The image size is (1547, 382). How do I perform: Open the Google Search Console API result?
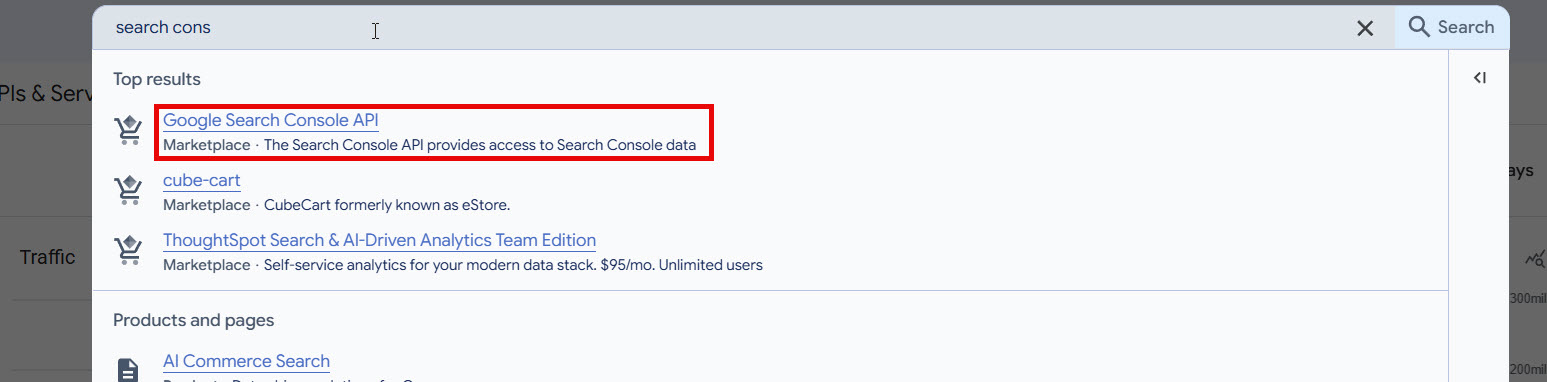pos(271,120)
